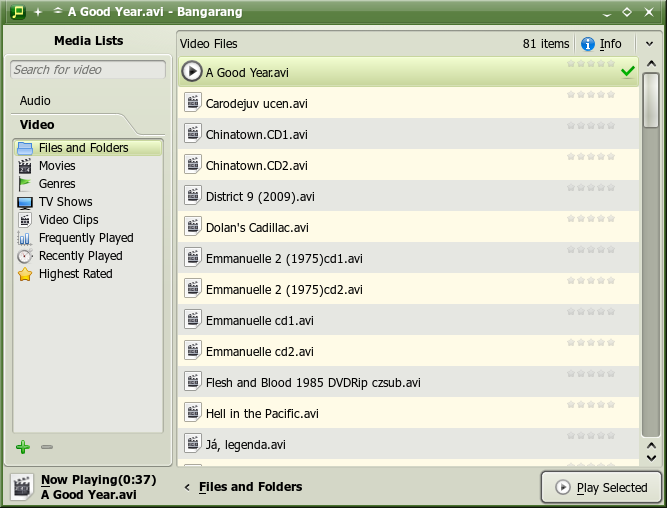This screenshot has height=508, width=667.
Task: Set star rating for Dolan's Cadillac.avi
Action: tap(591, 219)
